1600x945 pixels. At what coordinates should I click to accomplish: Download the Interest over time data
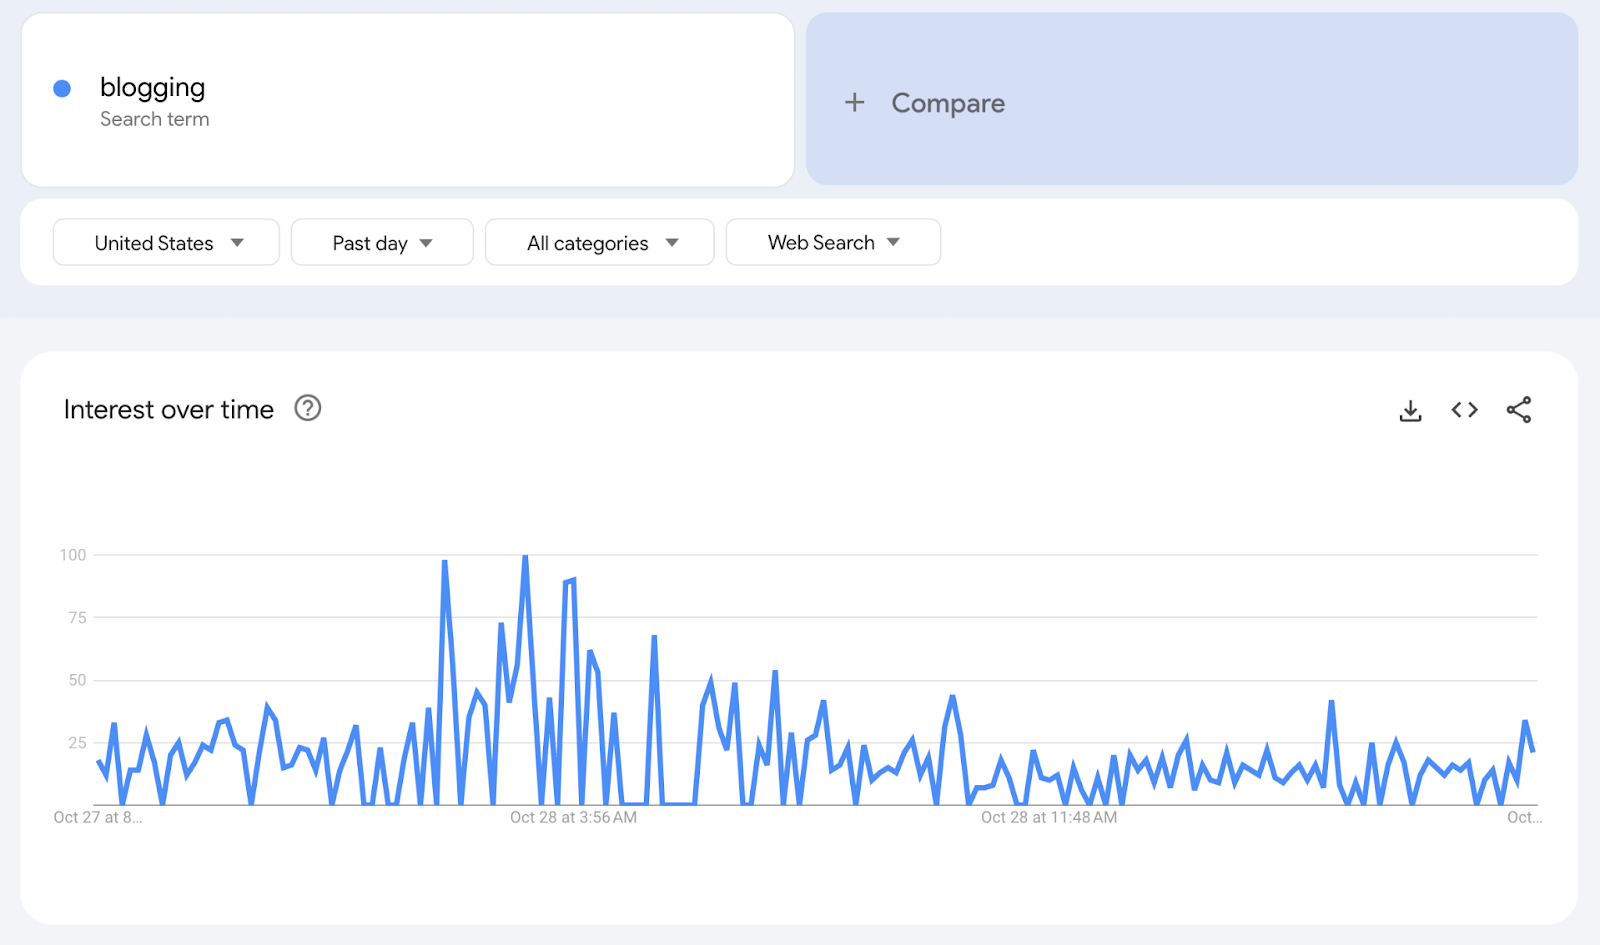click(1410, 410)
